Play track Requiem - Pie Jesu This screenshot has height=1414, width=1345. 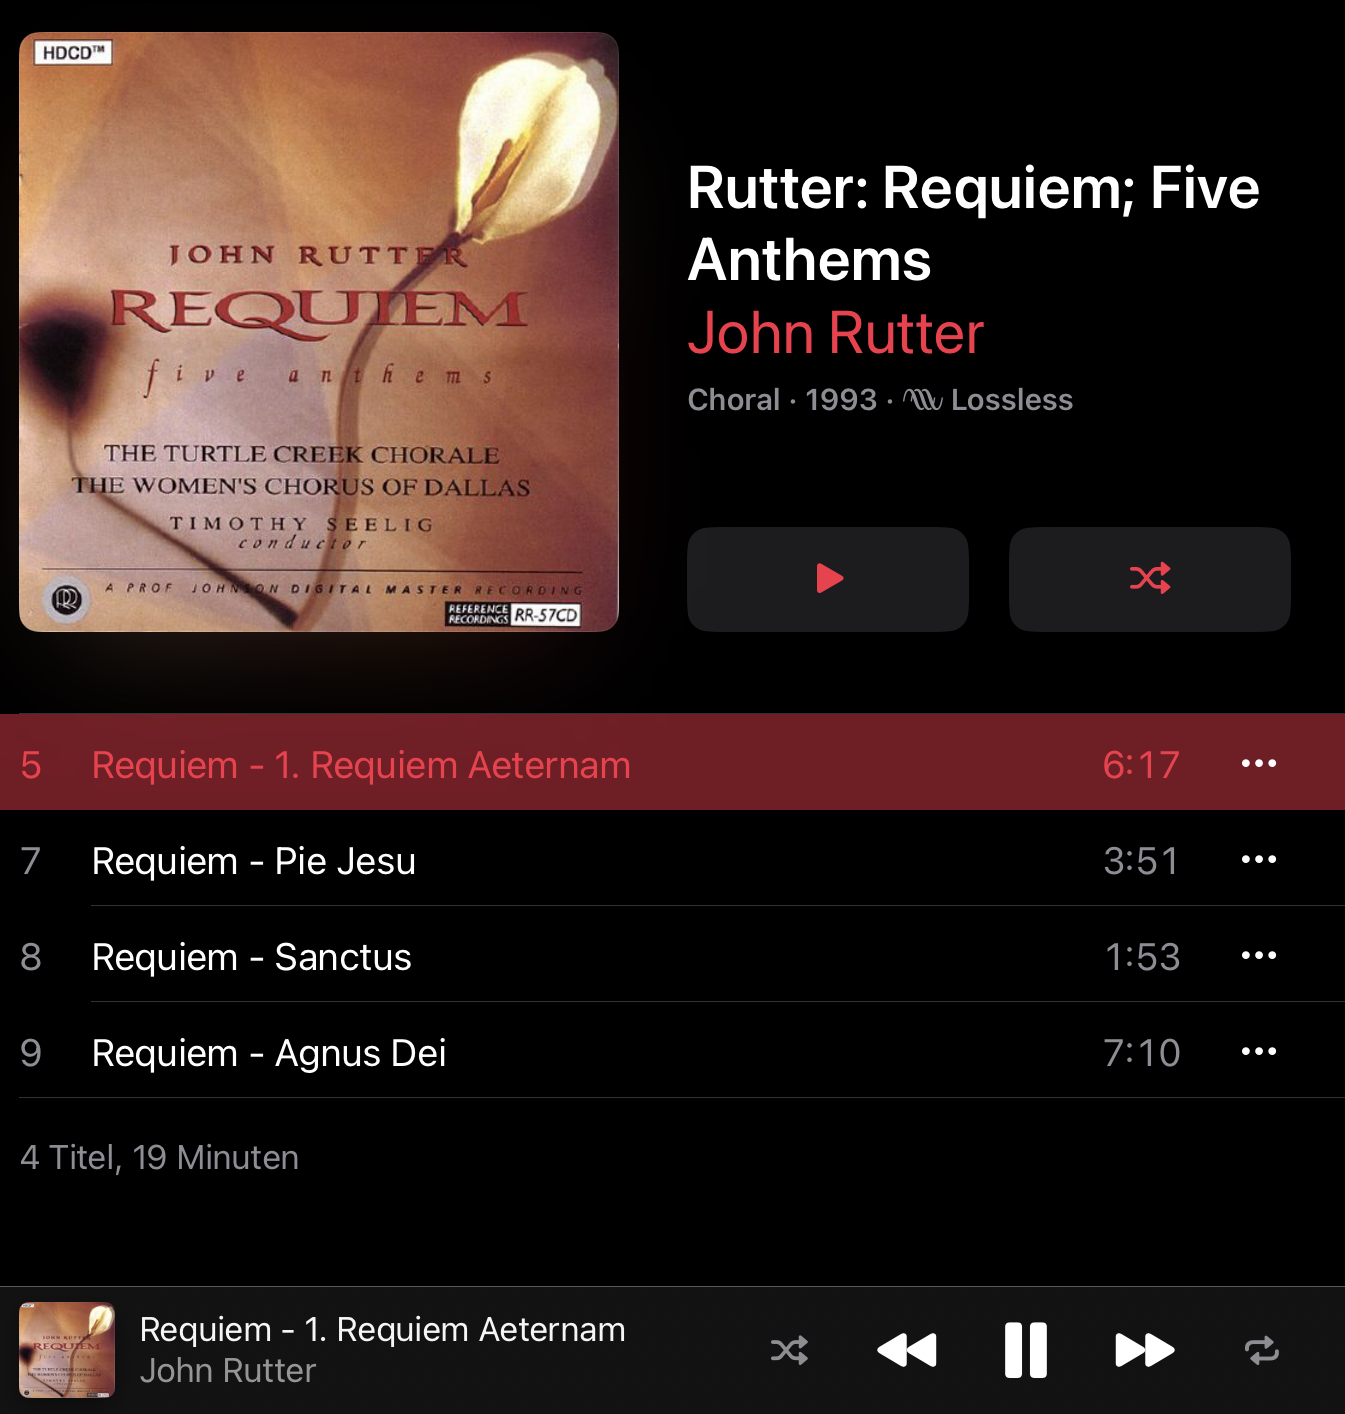[x=672, y=860]
